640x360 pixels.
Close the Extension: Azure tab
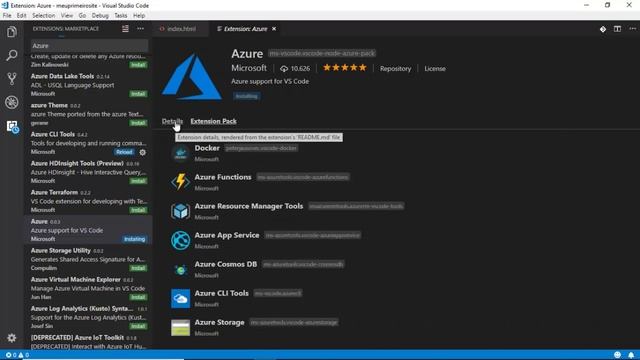[274, 29]
